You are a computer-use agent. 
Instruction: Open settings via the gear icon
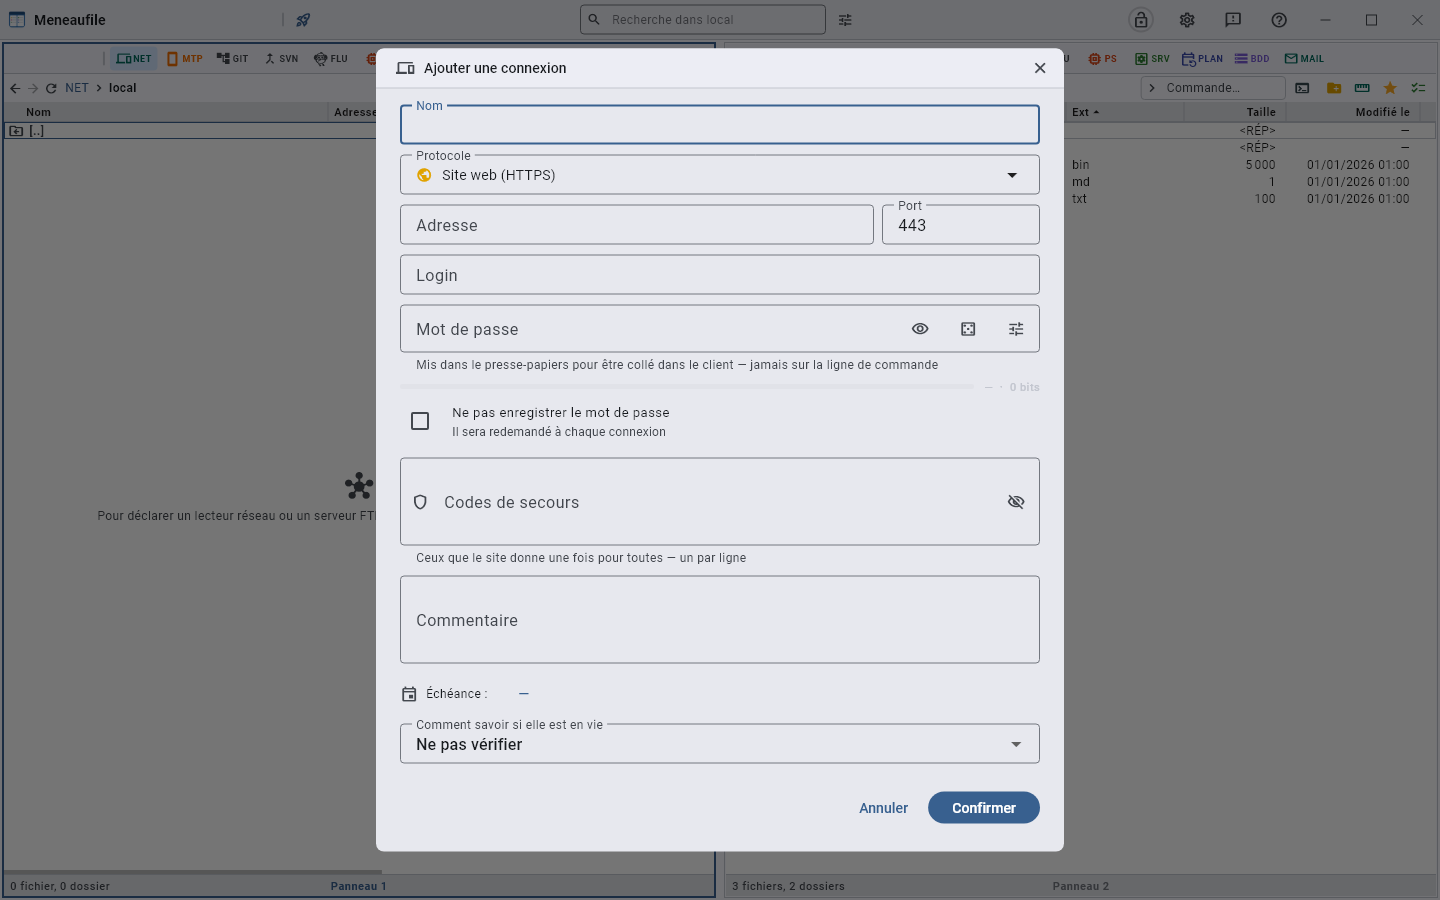pos(1187,20)
